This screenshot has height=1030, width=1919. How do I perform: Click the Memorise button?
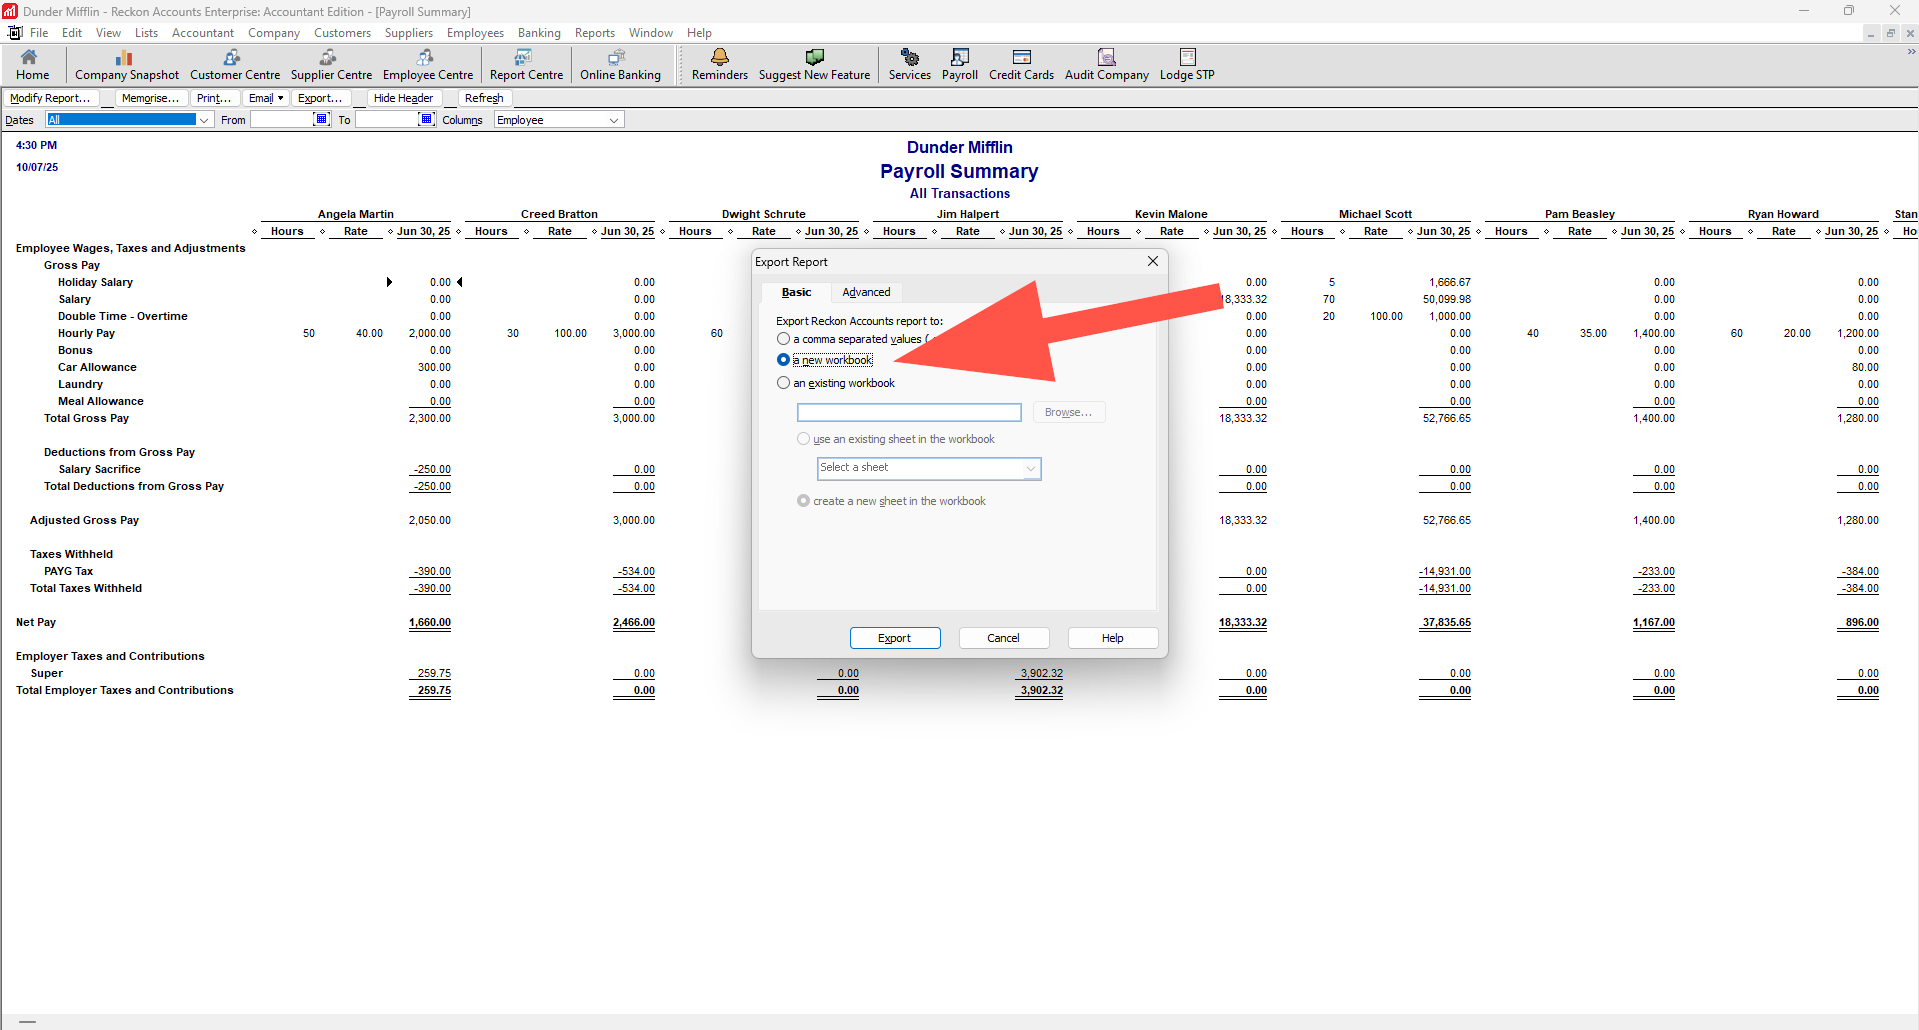click(x=150, y=98)
